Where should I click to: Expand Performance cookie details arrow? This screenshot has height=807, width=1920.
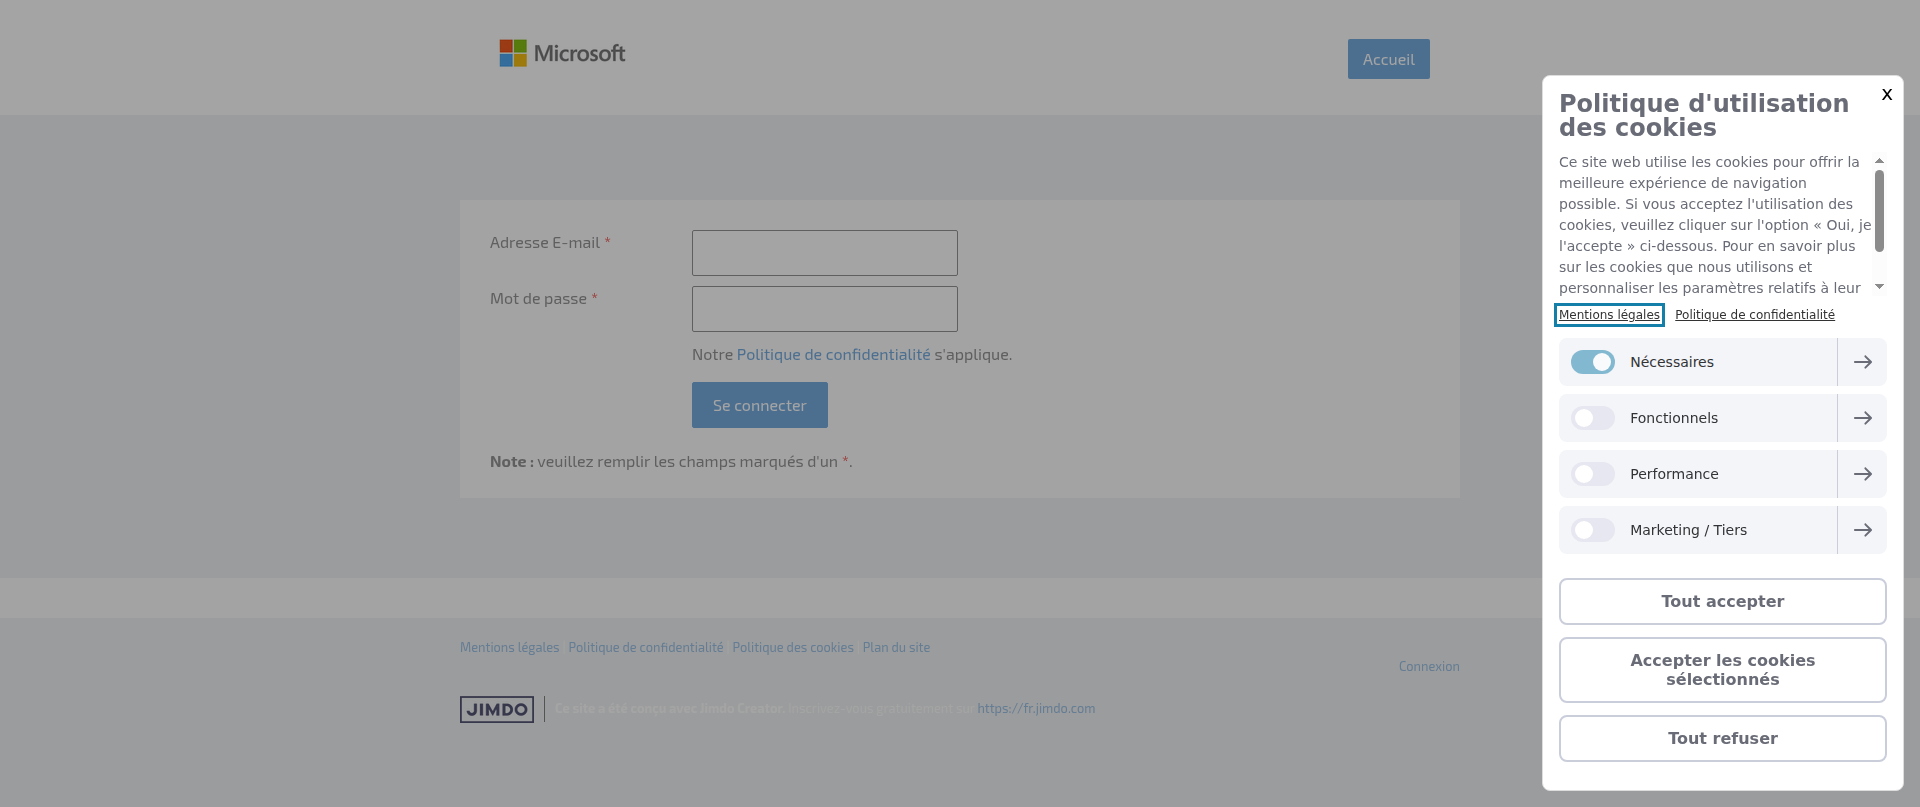(1862, 474)
